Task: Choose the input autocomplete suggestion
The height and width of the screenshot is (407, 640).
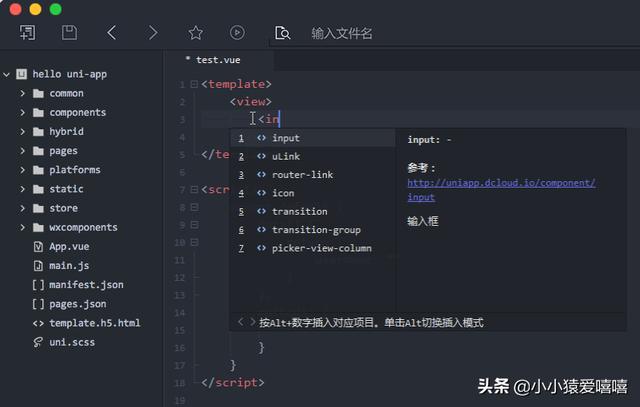Action: [313, 138]
